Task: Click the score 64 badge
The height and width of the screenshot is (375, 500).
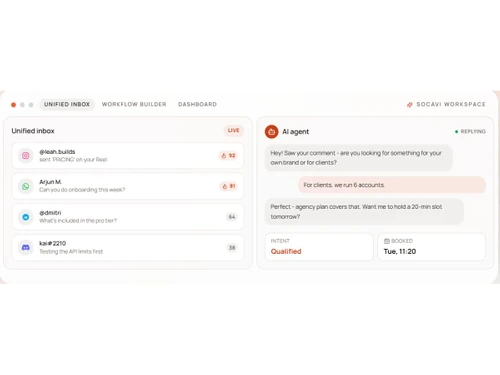Action: (x=232, y=217)
